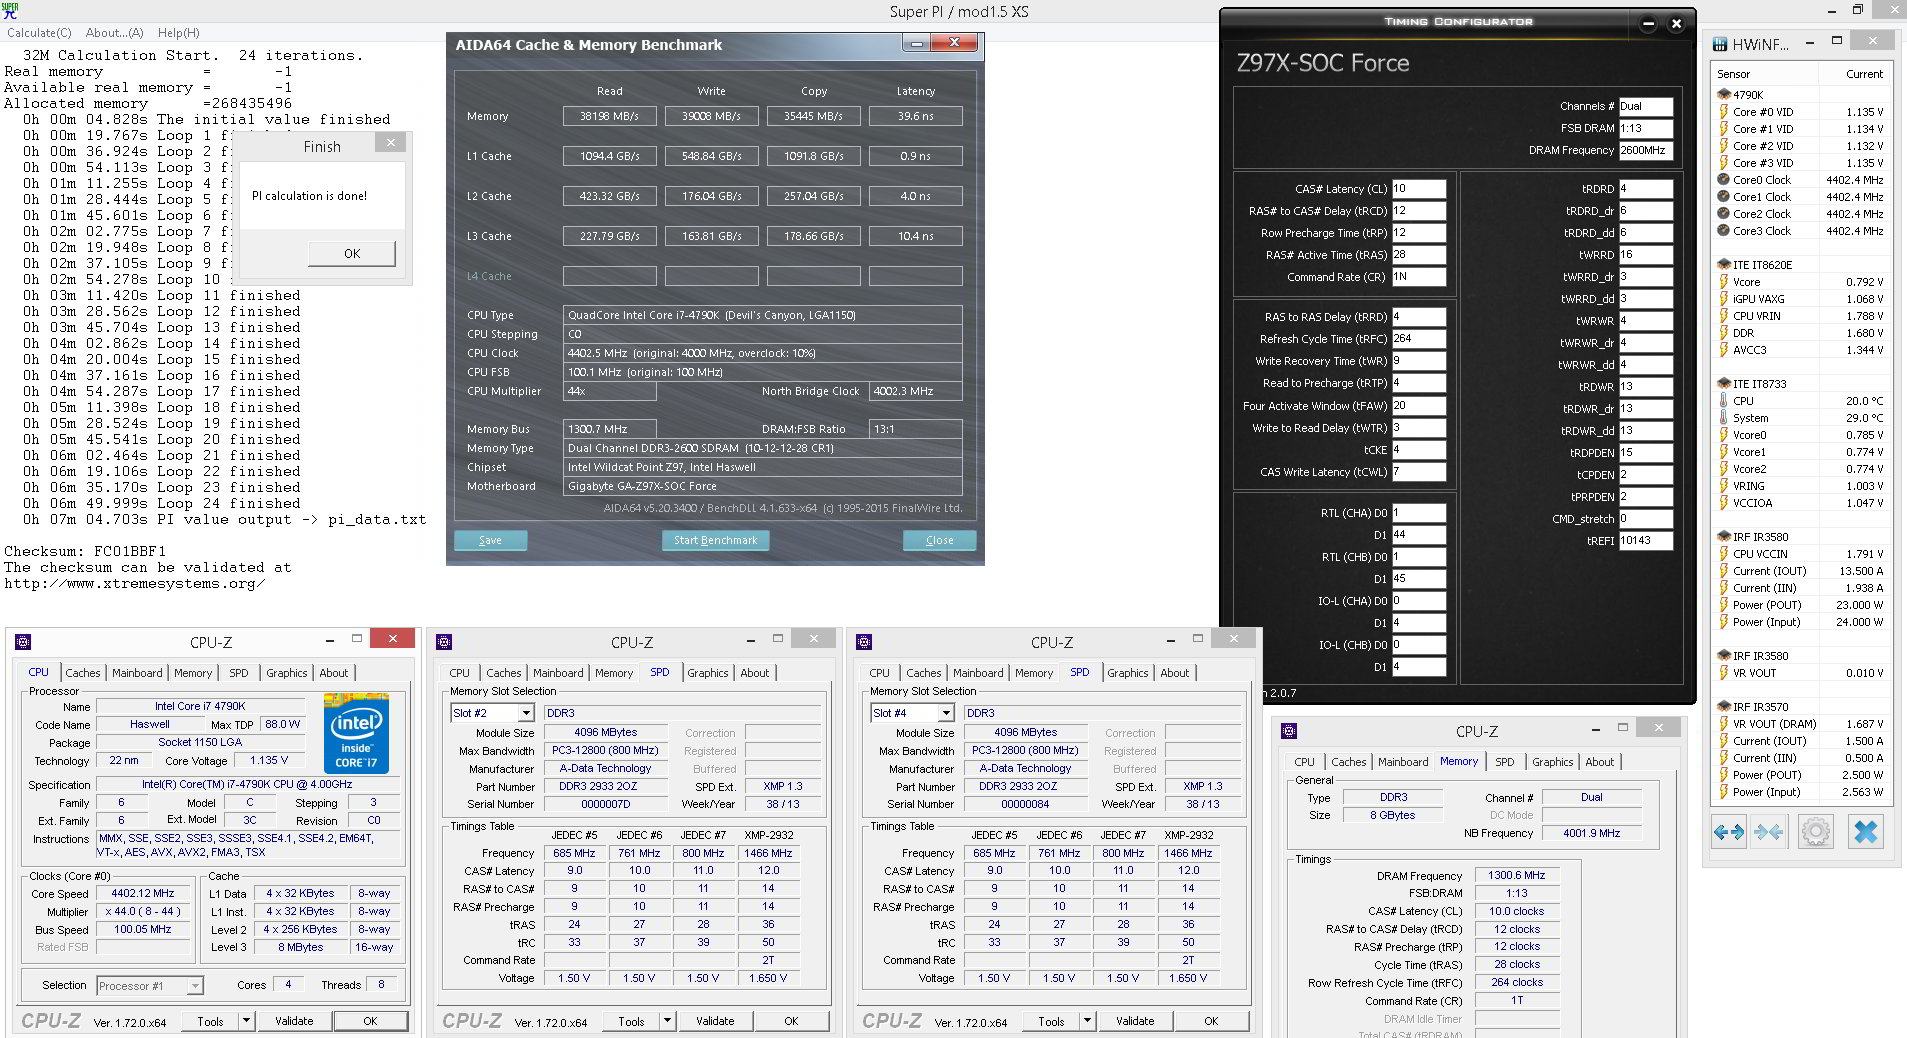
Task: Click the Command Rate (CR) field in Timing Configurator
Action: coord(1419,277)
